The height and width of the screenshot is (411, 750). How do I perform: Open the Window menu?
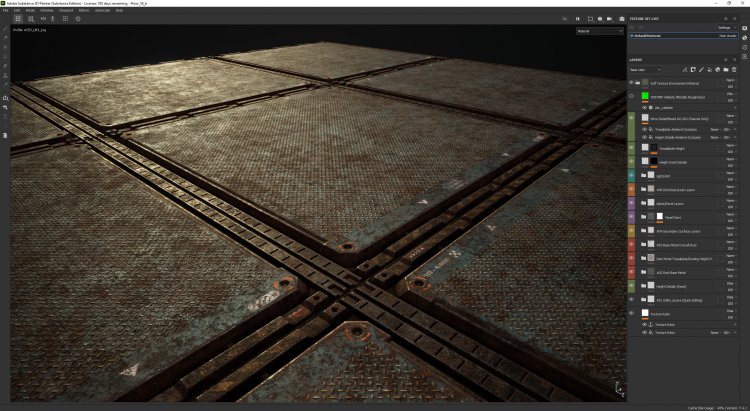[47, 10]
